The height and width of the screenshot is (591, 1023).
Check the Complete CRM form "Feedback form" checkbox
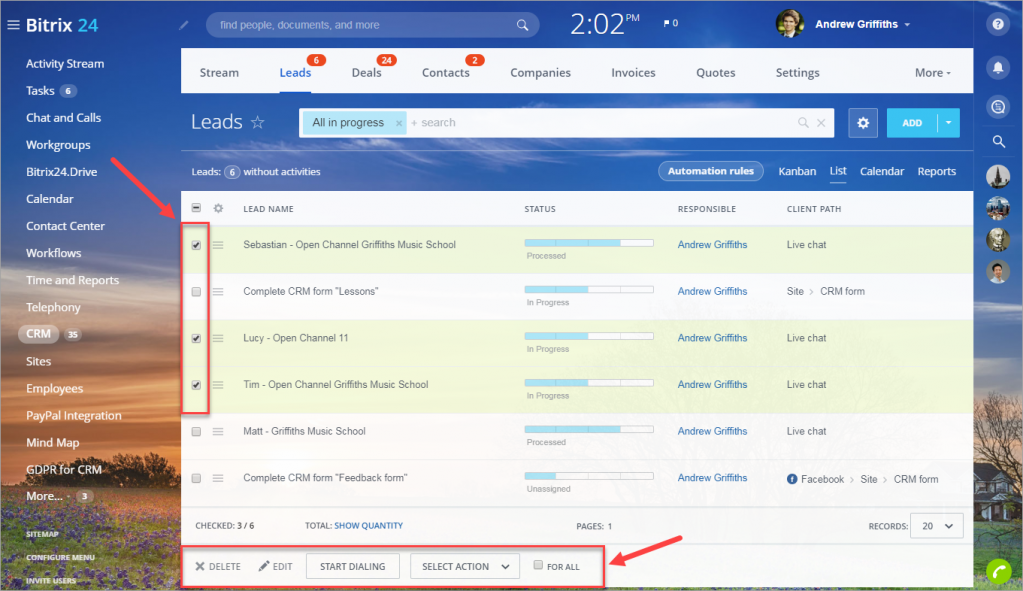(x=196, y=478)
